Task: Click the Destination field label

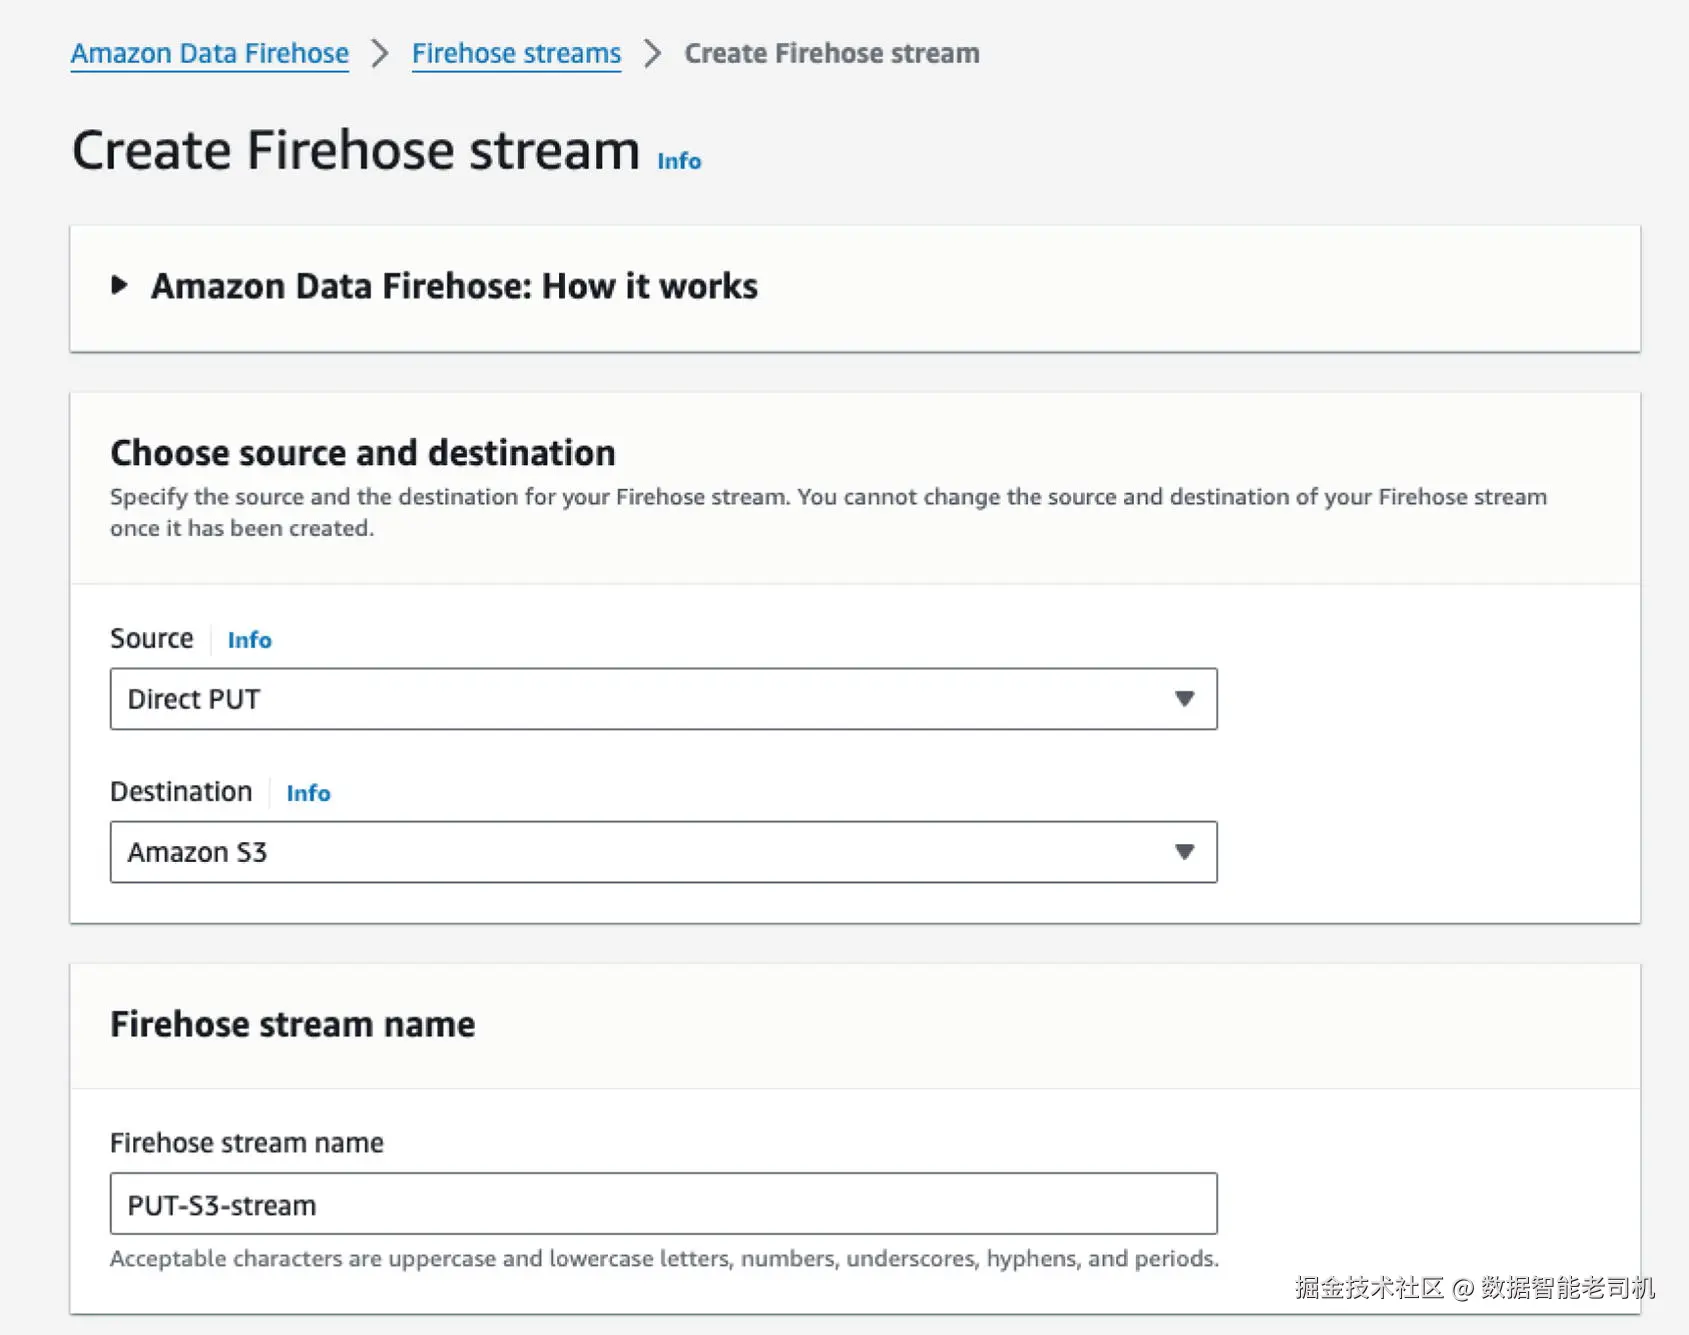Action: [181, 792]
